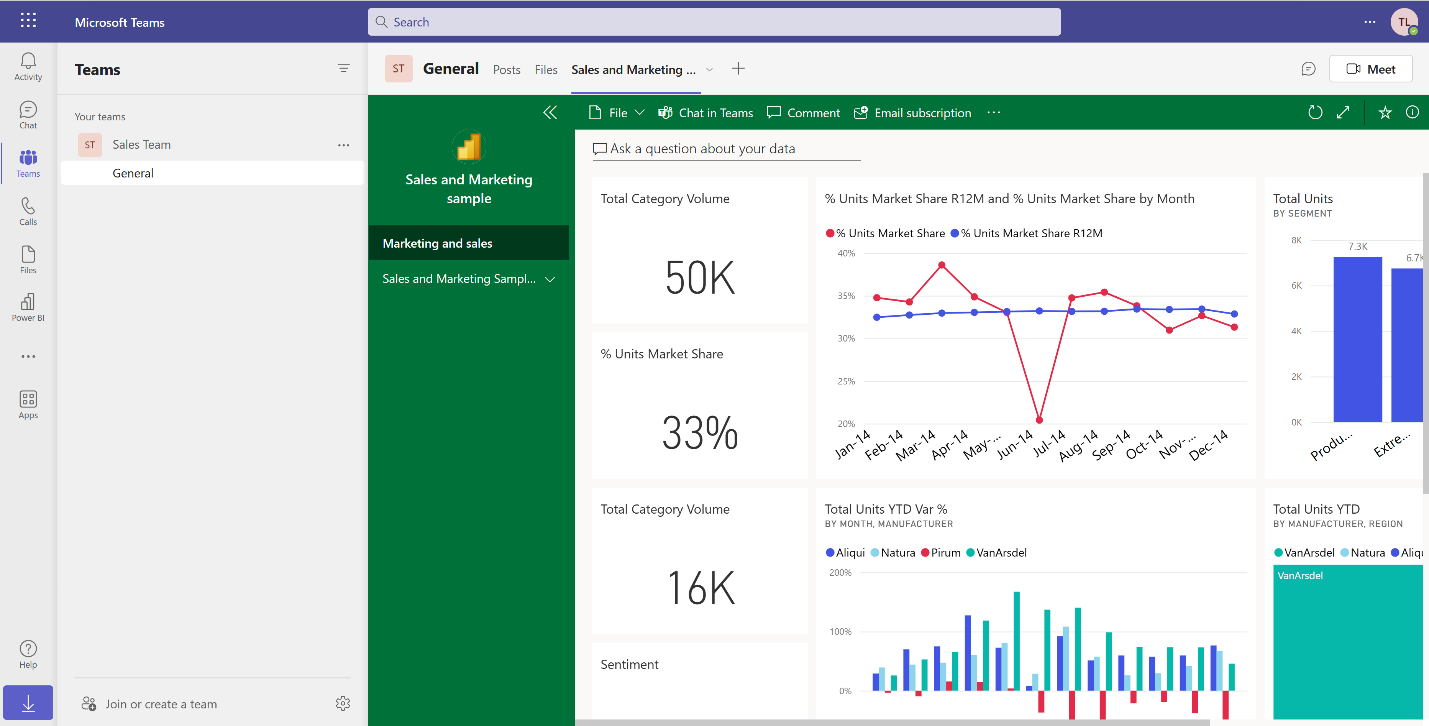Open settings and more in title bar
This screenshot has height=726, width=1429.
(x=1370, y=22)
